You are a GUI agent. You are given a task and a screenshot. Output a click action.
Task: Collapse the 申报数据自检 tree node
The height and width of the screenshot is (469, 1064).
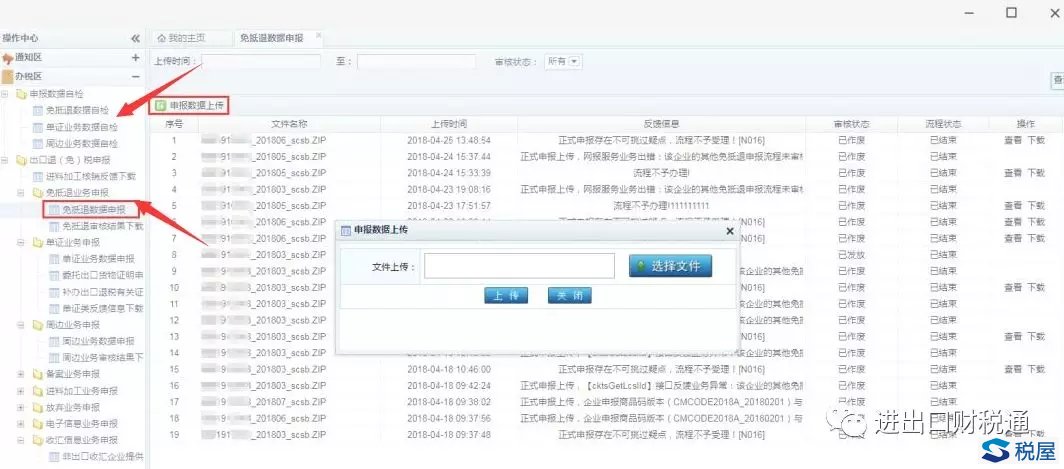pyautogui.click(x=5, y=94)
